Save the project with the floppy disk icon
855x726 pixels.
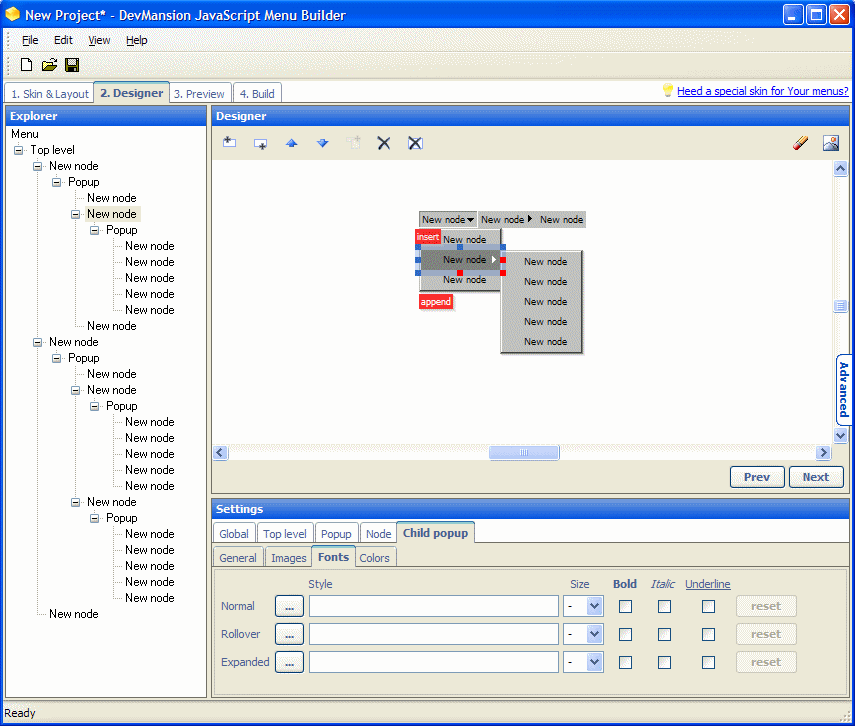point(72,65)
